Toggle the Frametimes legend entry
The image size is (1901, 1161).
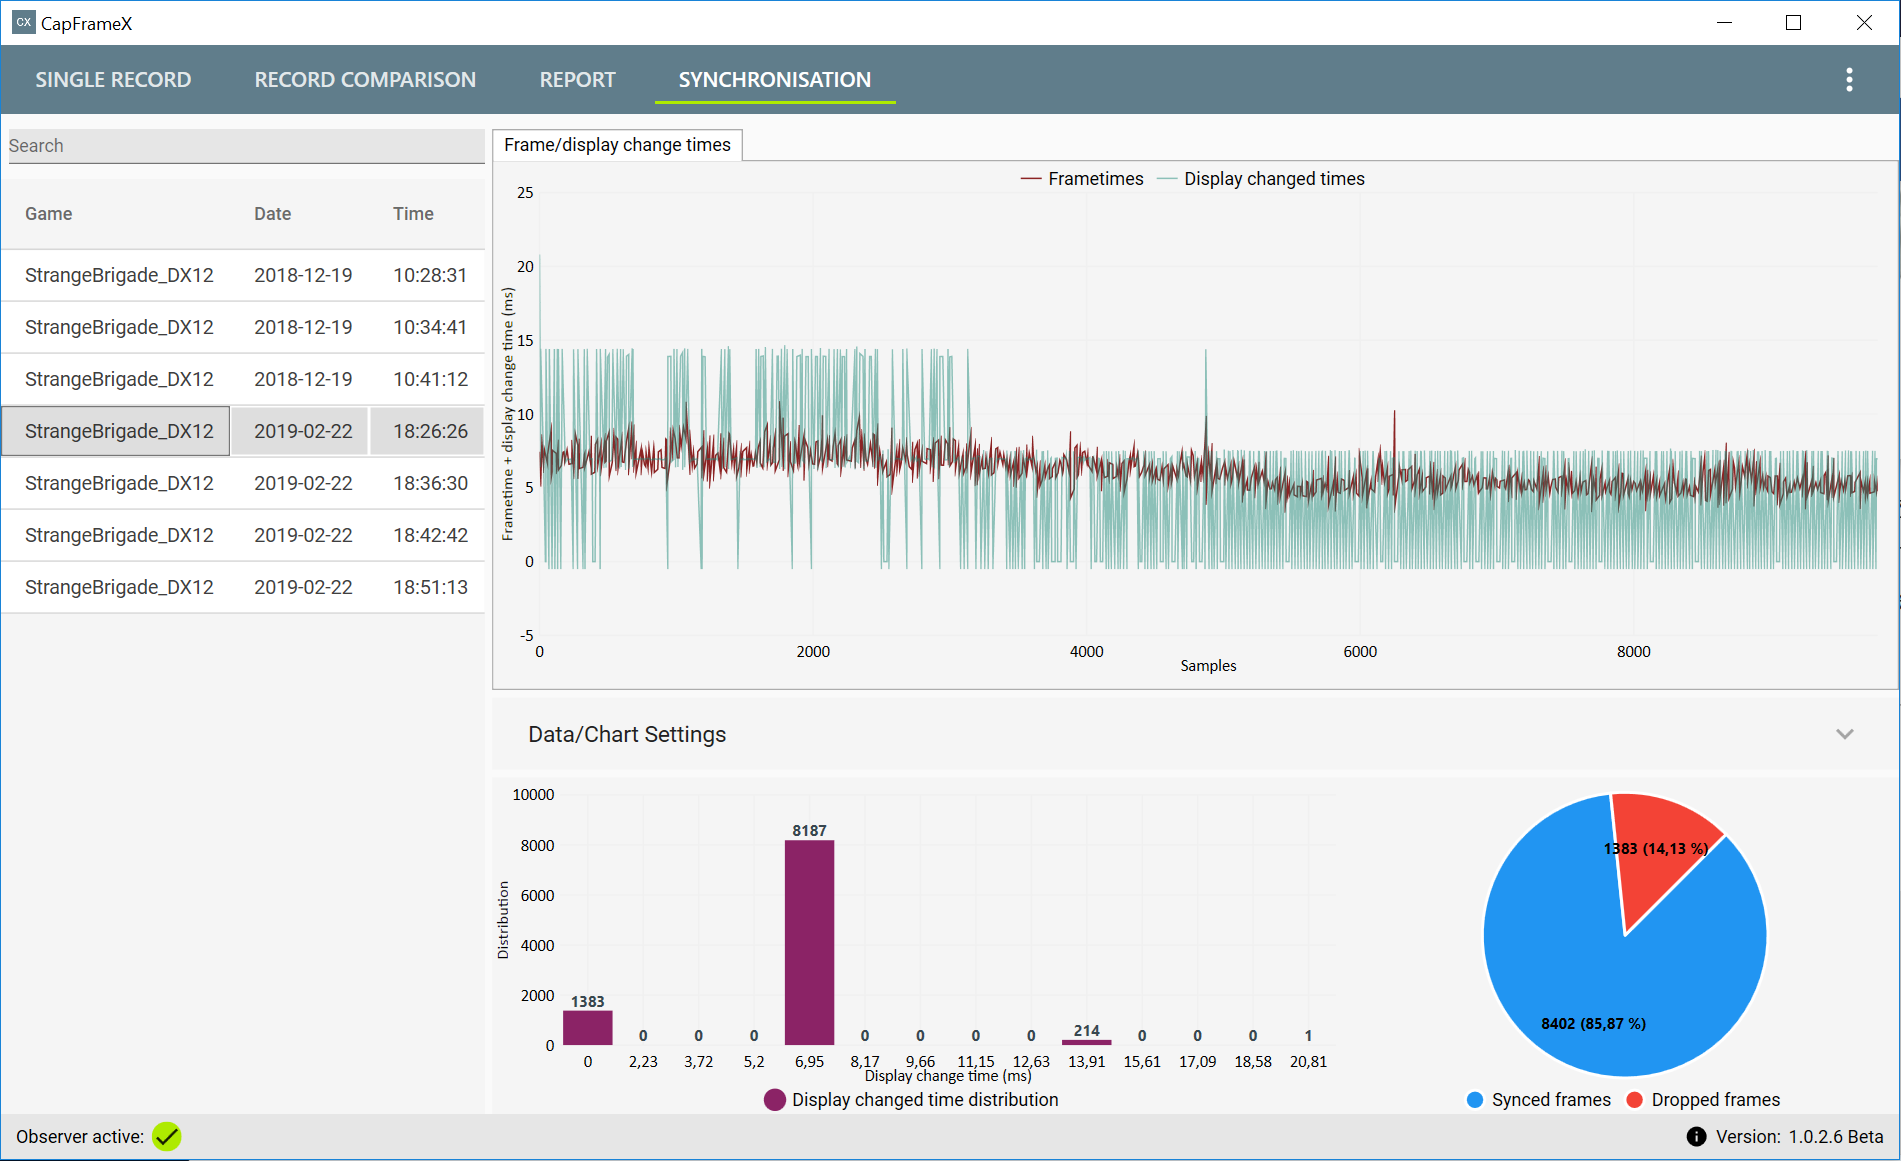pyautogui.click(x=1082, y=179)
